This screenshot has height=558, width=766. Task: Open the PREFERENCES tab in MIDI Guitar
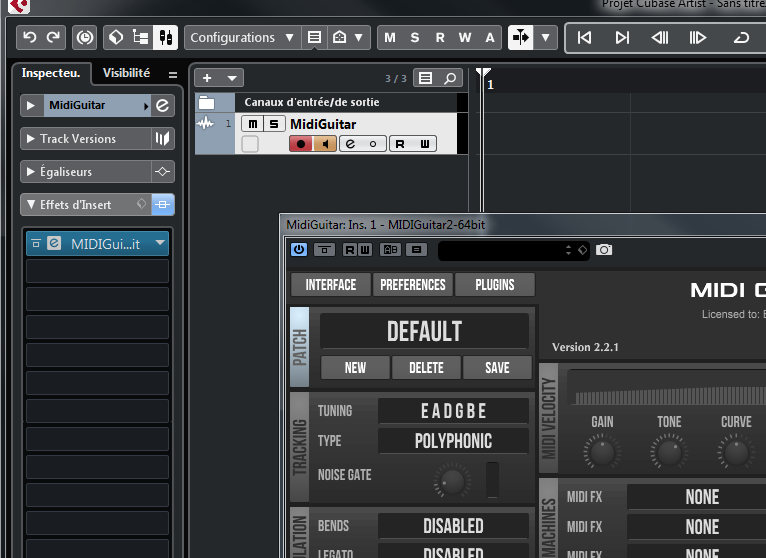coord(413,285)
